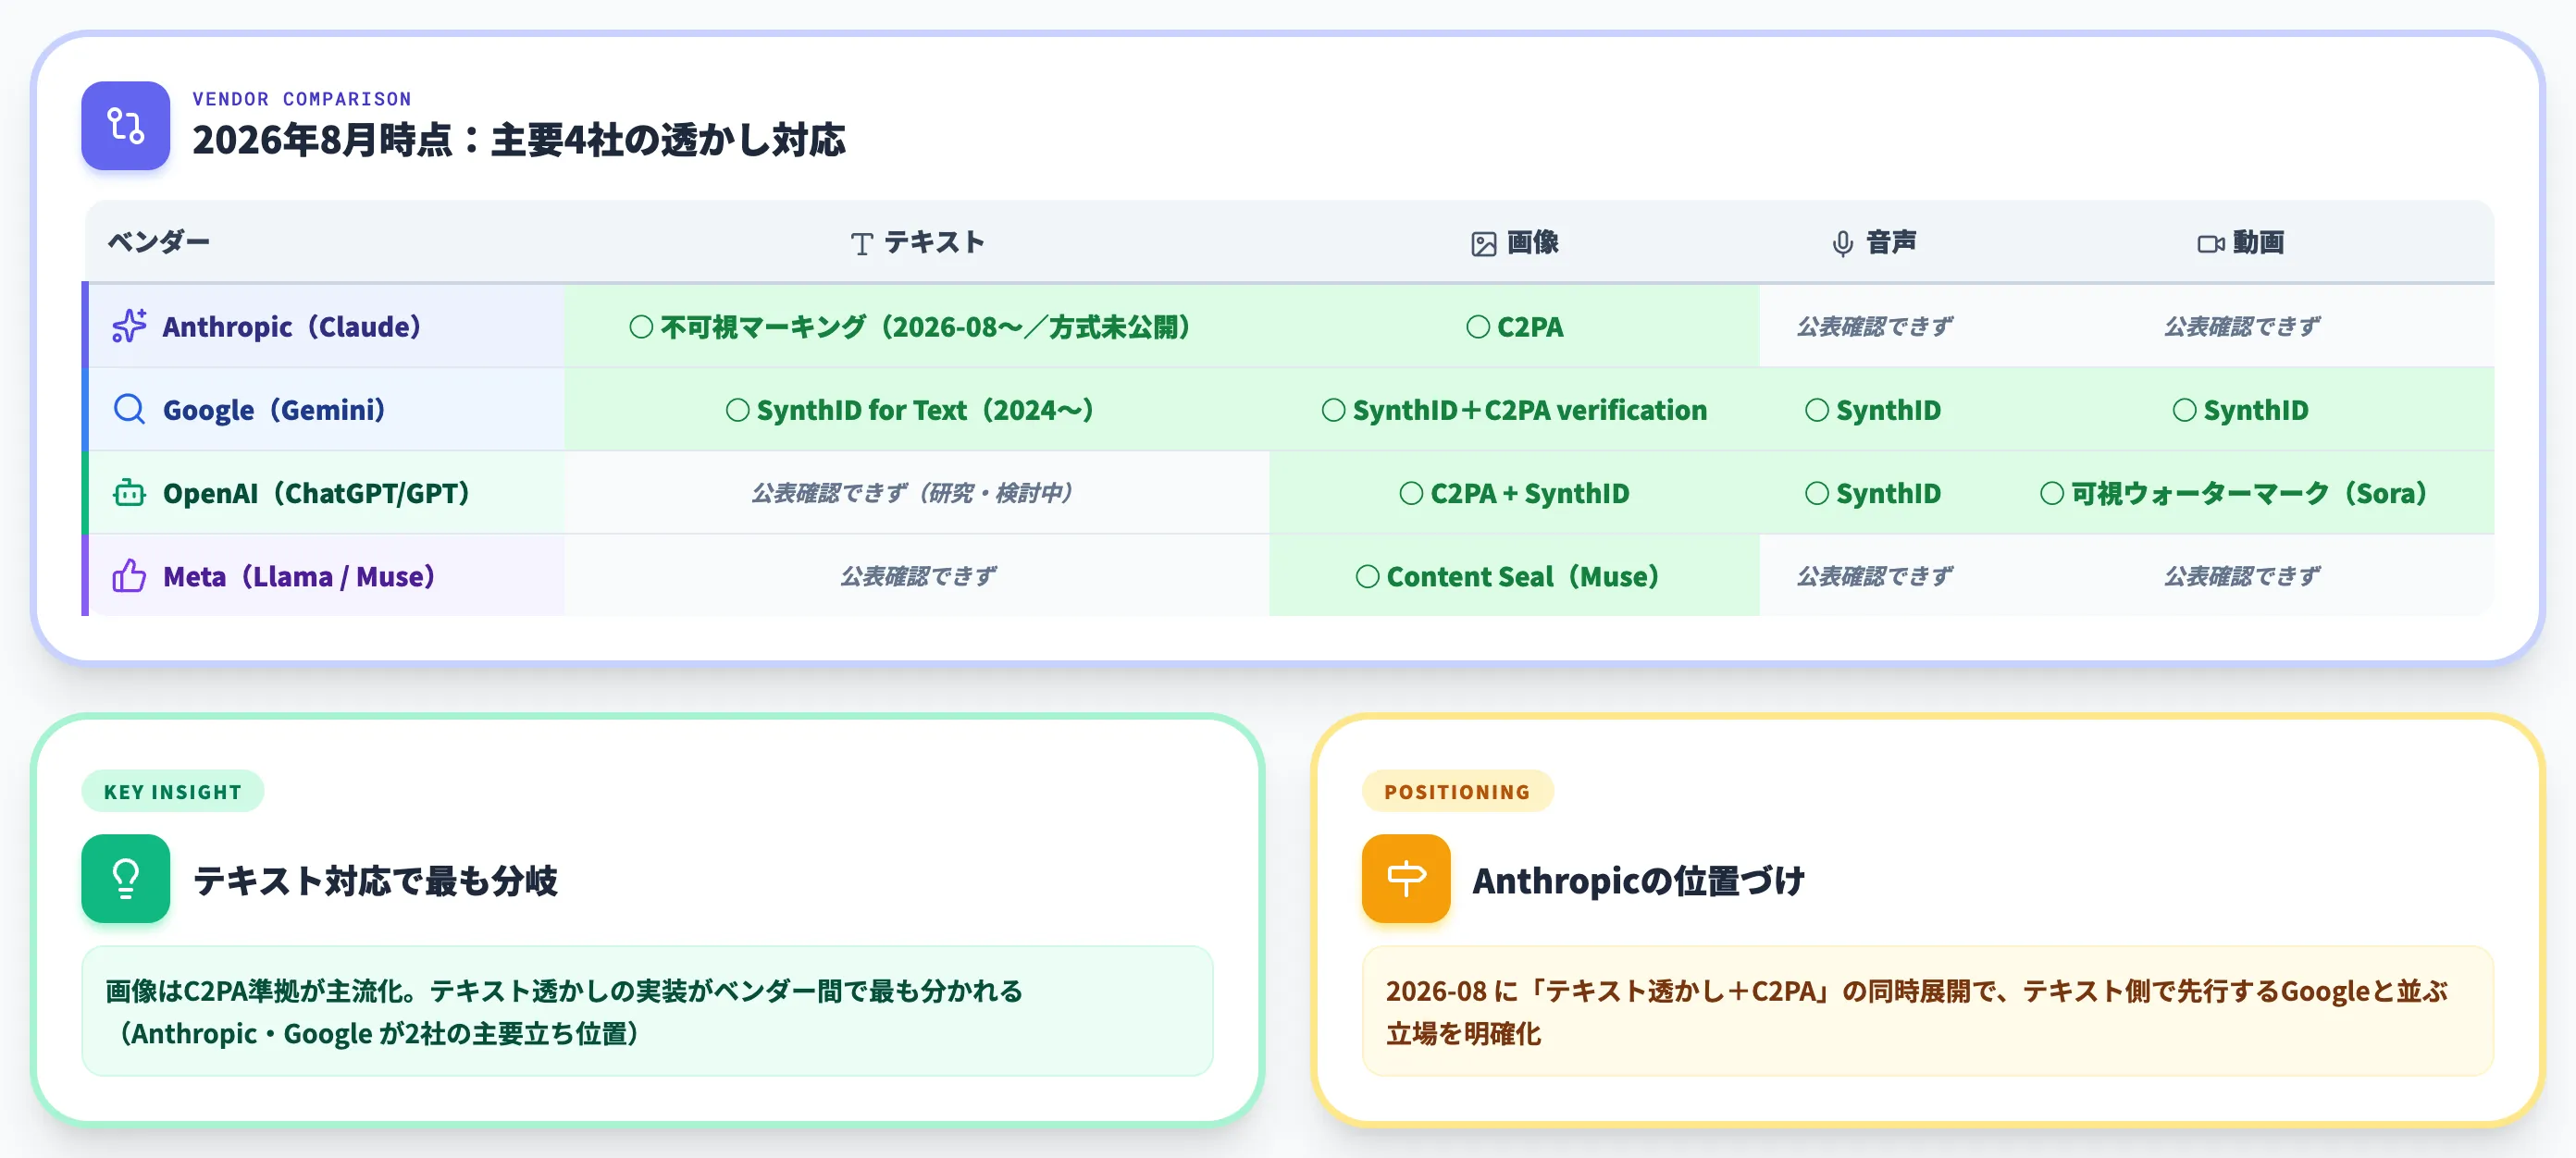Click the heading Anthropicの位置づけ
This screenshot has height=1158, width=2576.
pos(1638,880)
